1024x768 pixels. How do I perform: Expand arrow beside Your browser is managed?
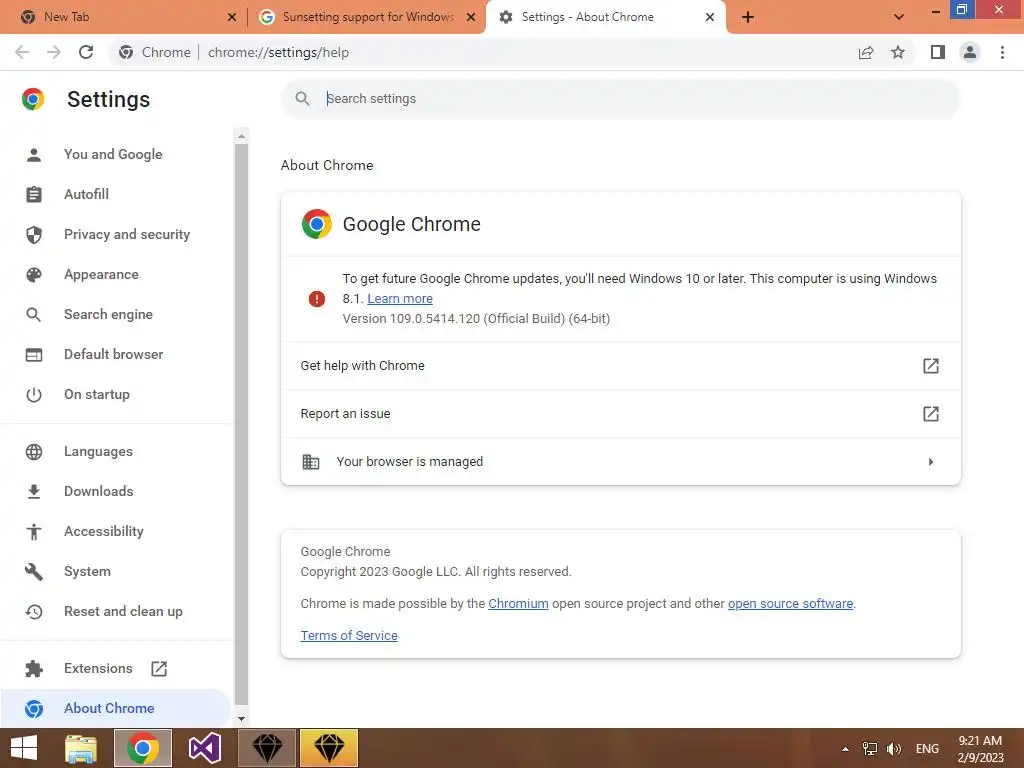931,462
